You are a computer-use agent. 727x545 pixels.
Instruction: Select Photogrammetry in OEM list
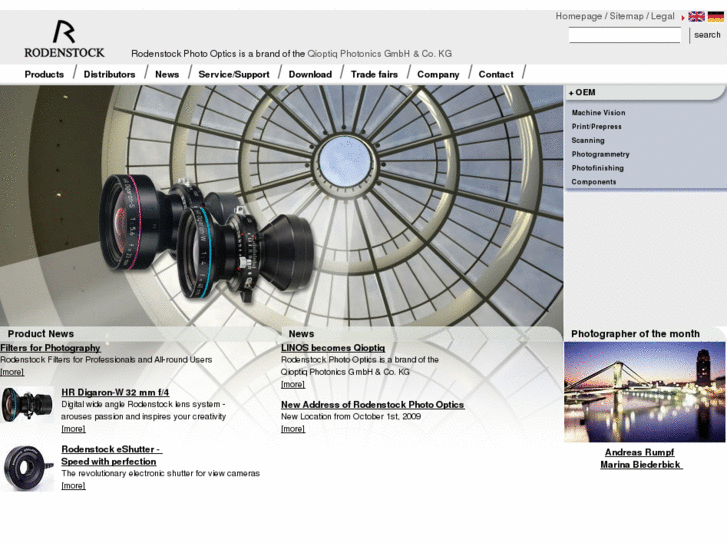pos(600,154)
